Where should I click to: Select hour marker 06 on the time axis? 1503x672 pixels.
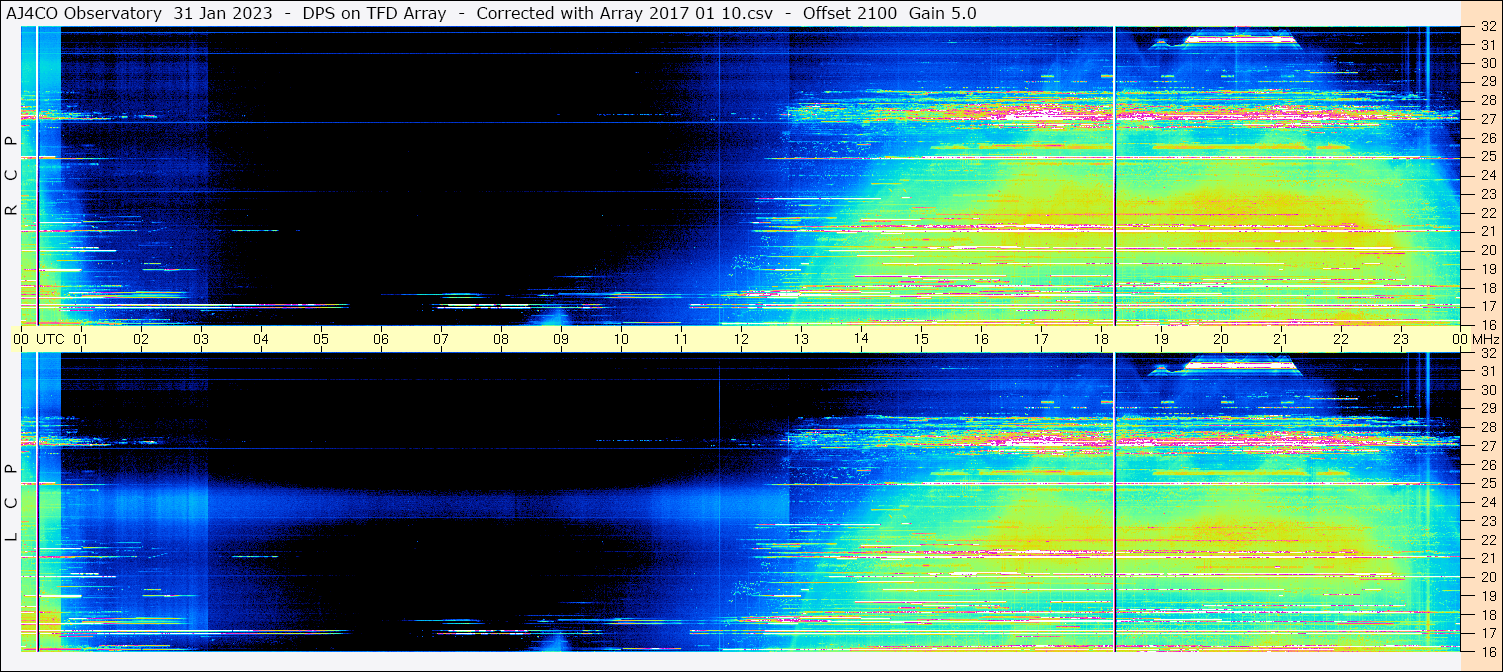coord(381,339)
